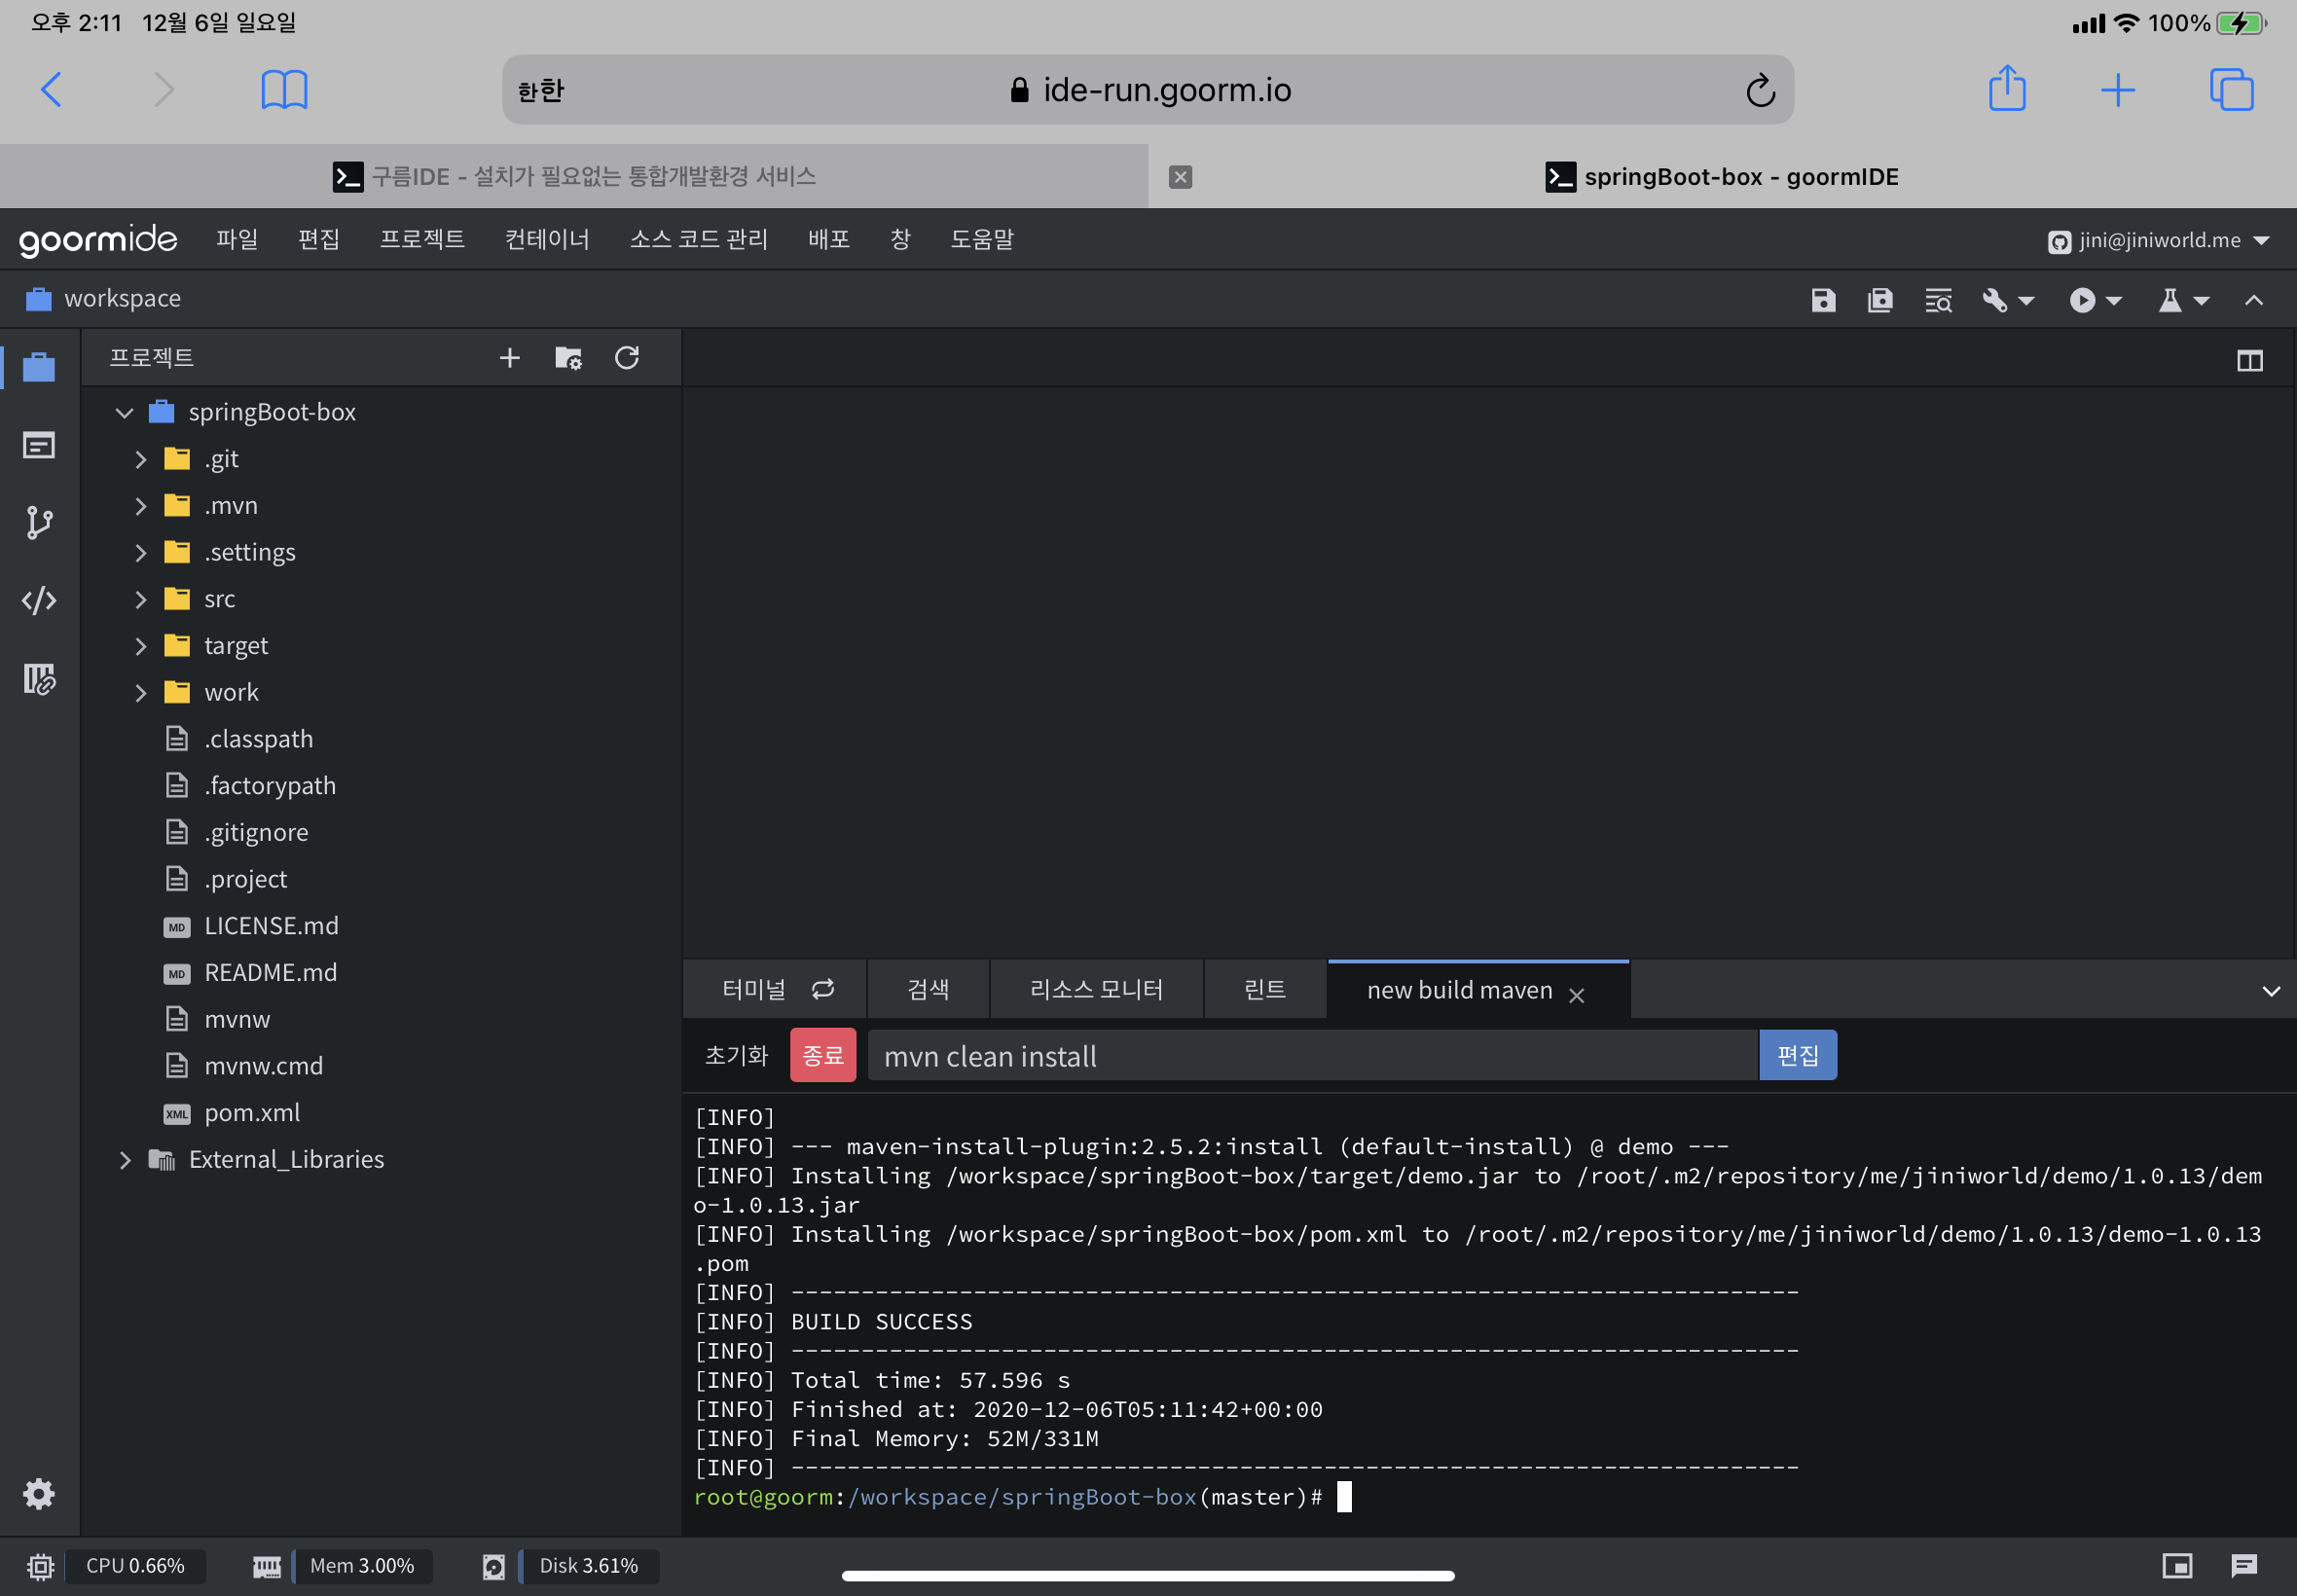Open the 배포 menu
The height and width of the screenshot is (1596, 2297).
tap(829, 239)
